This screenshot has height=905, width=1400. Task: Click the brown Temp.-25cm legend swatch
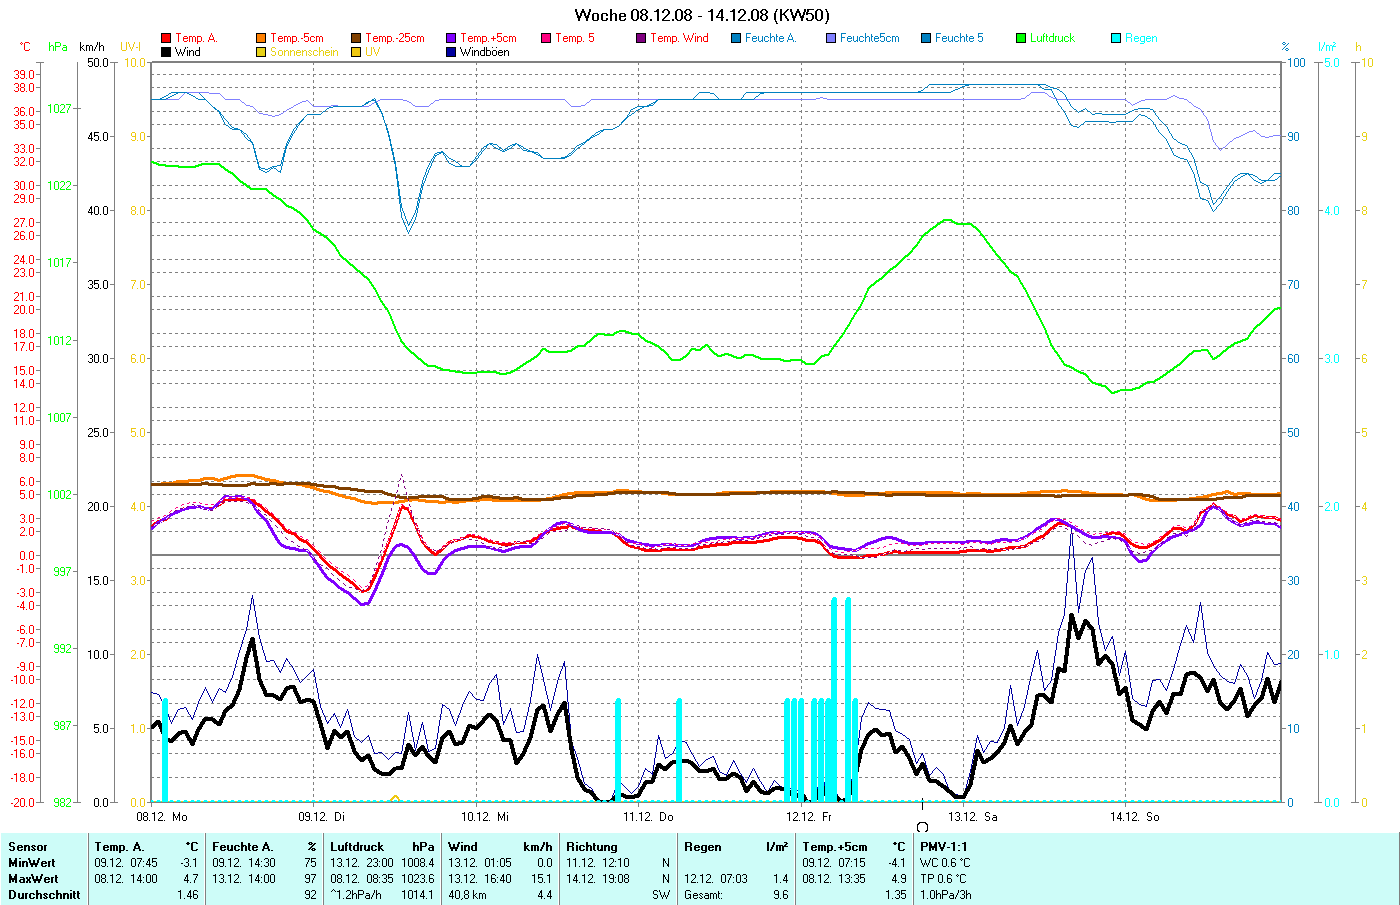pyautogui.click(x=356, y=38)
